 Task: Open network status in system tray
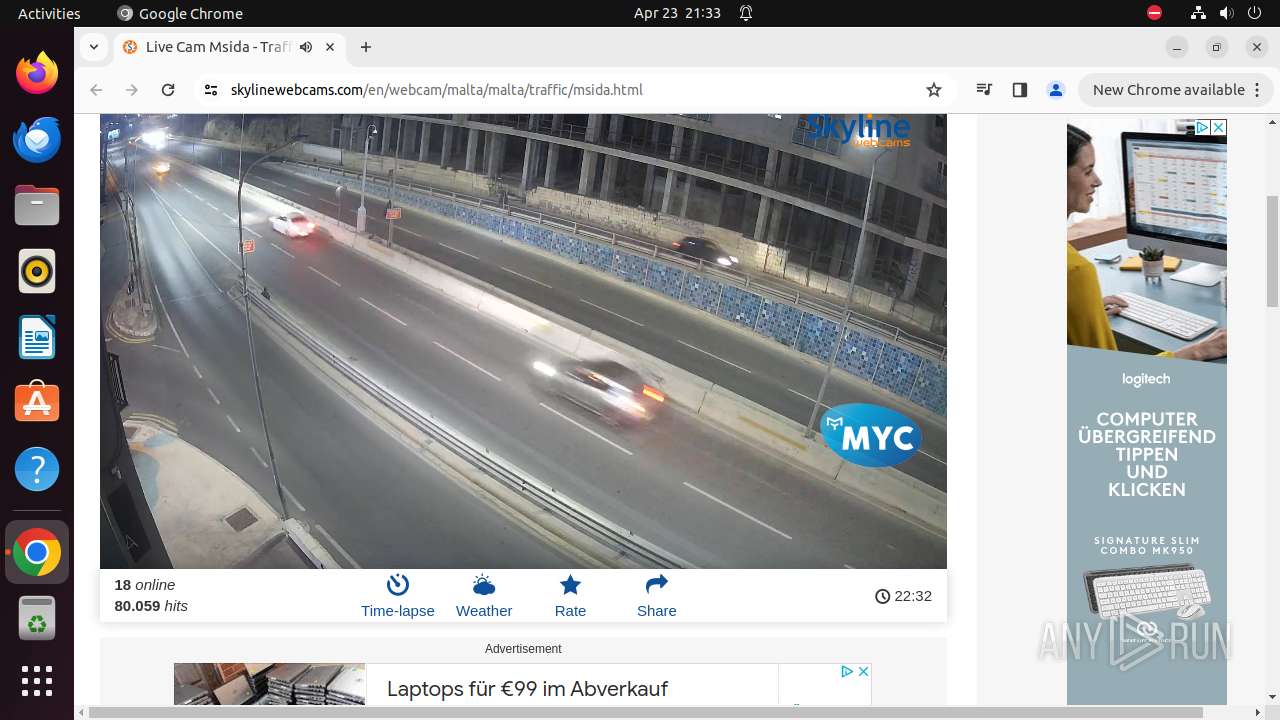(1198, 13)
